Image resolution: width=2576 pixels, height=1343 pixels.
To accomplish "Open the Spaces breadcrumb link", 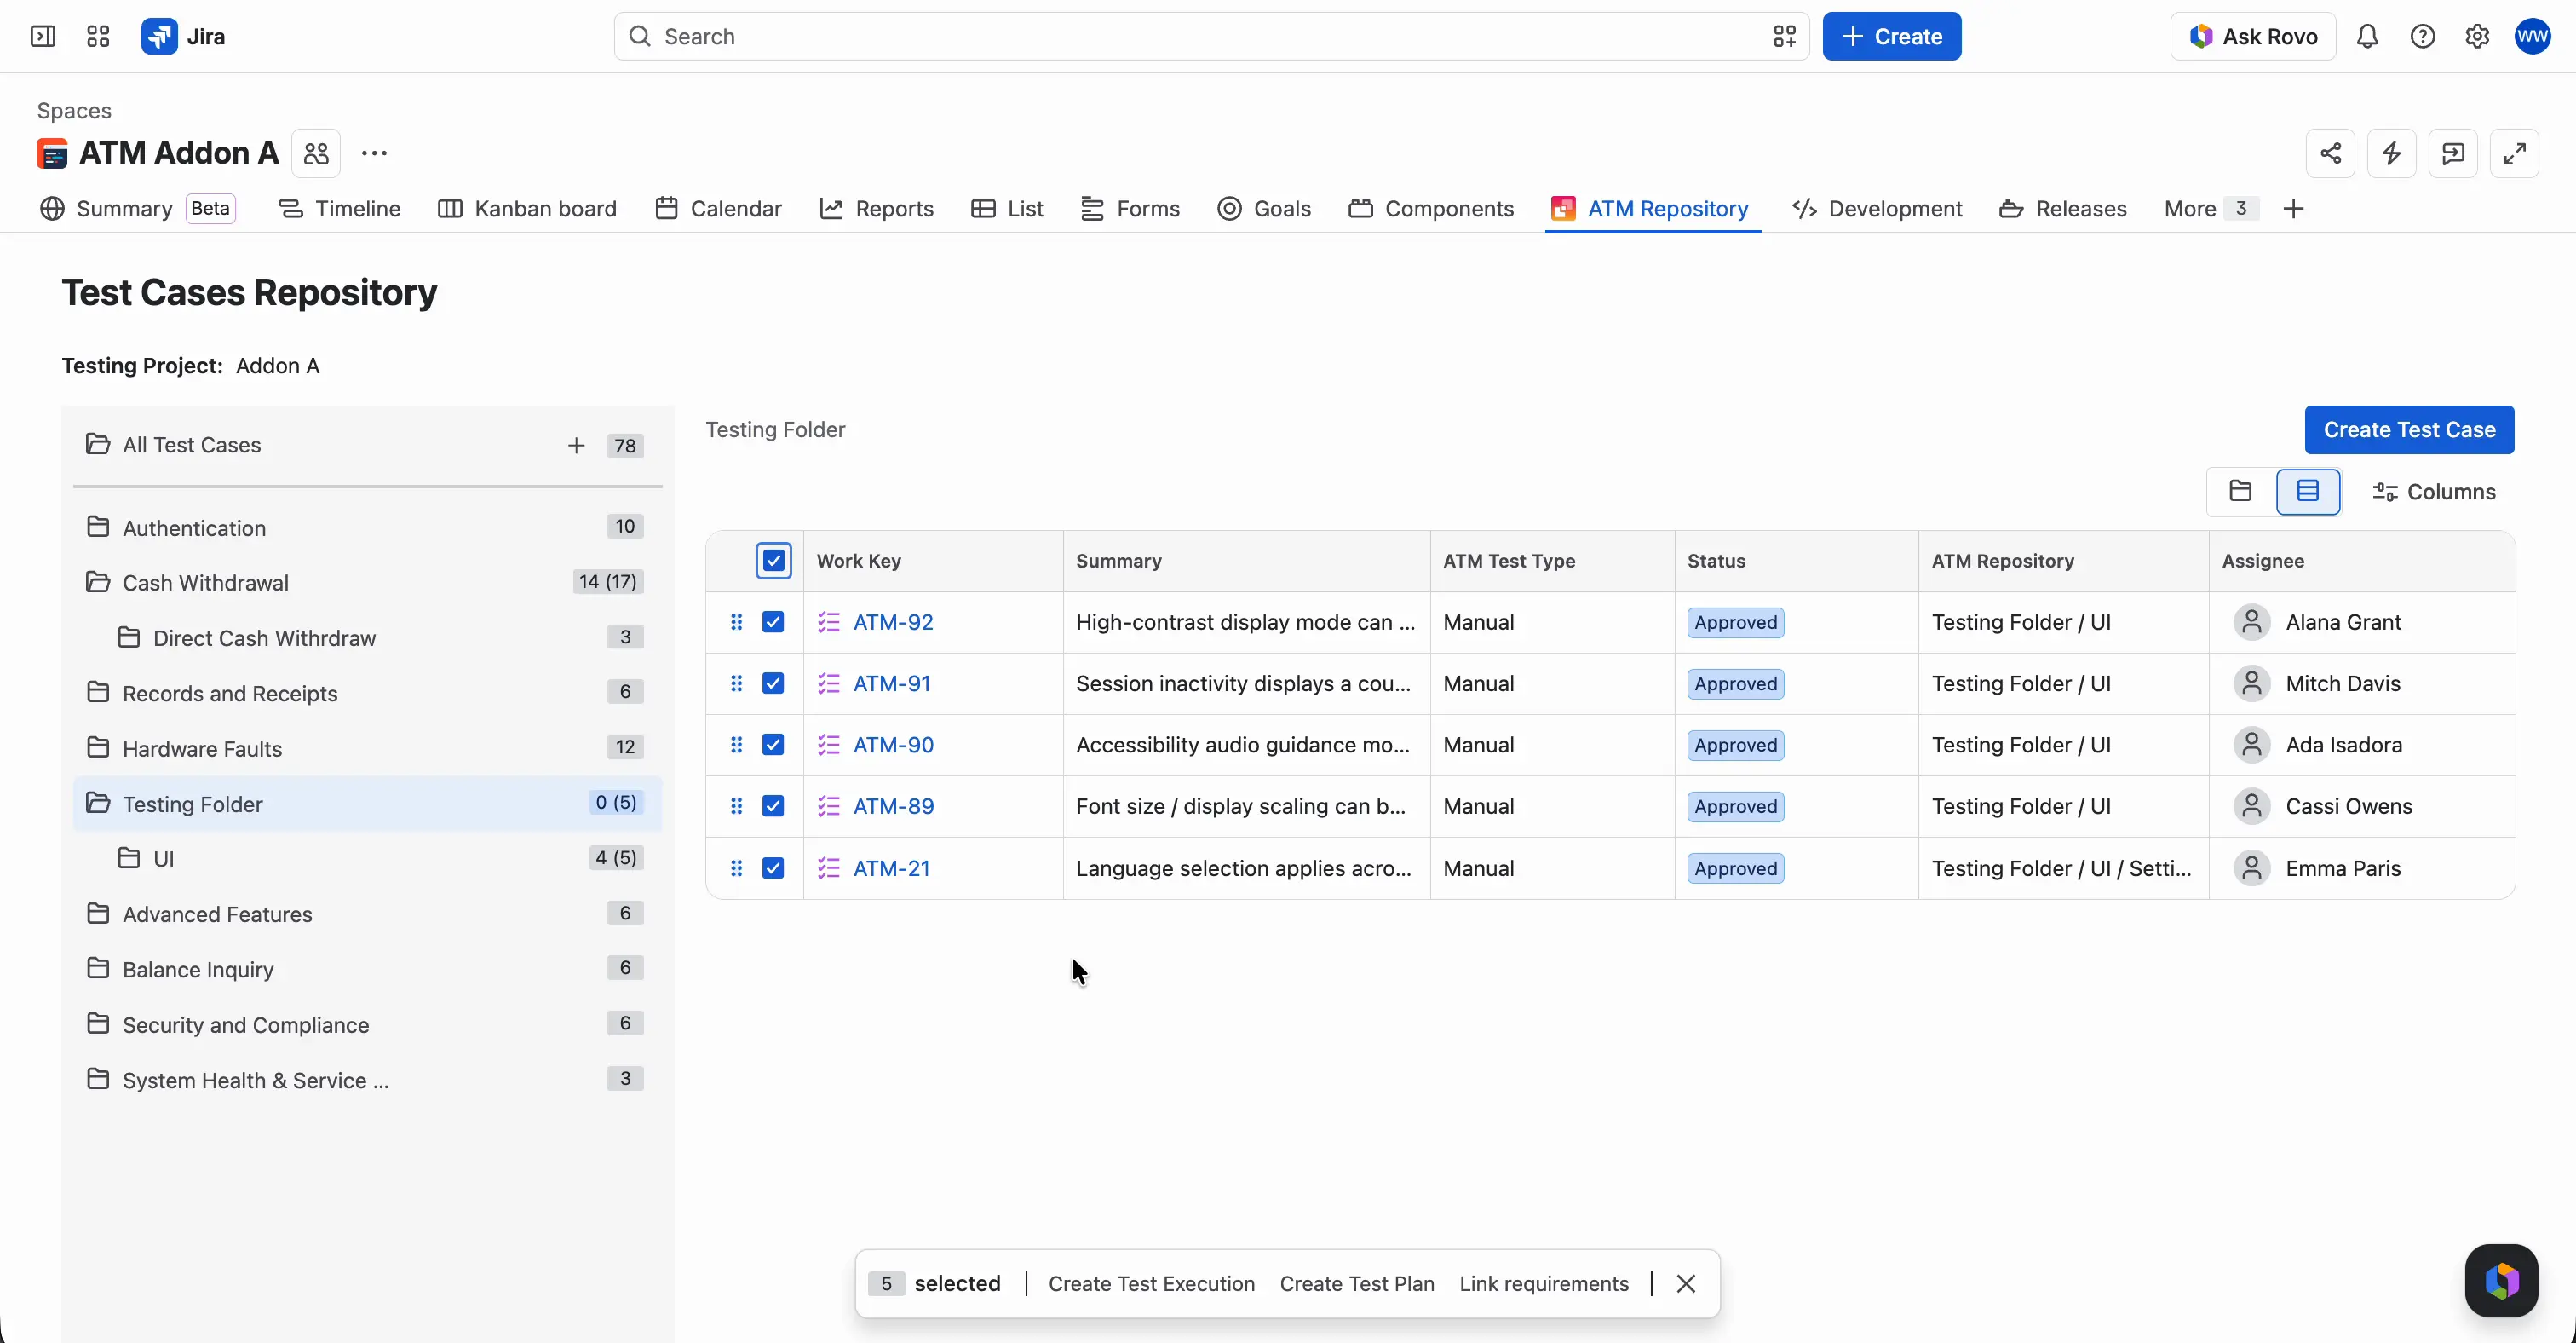I will pos(74,111).
